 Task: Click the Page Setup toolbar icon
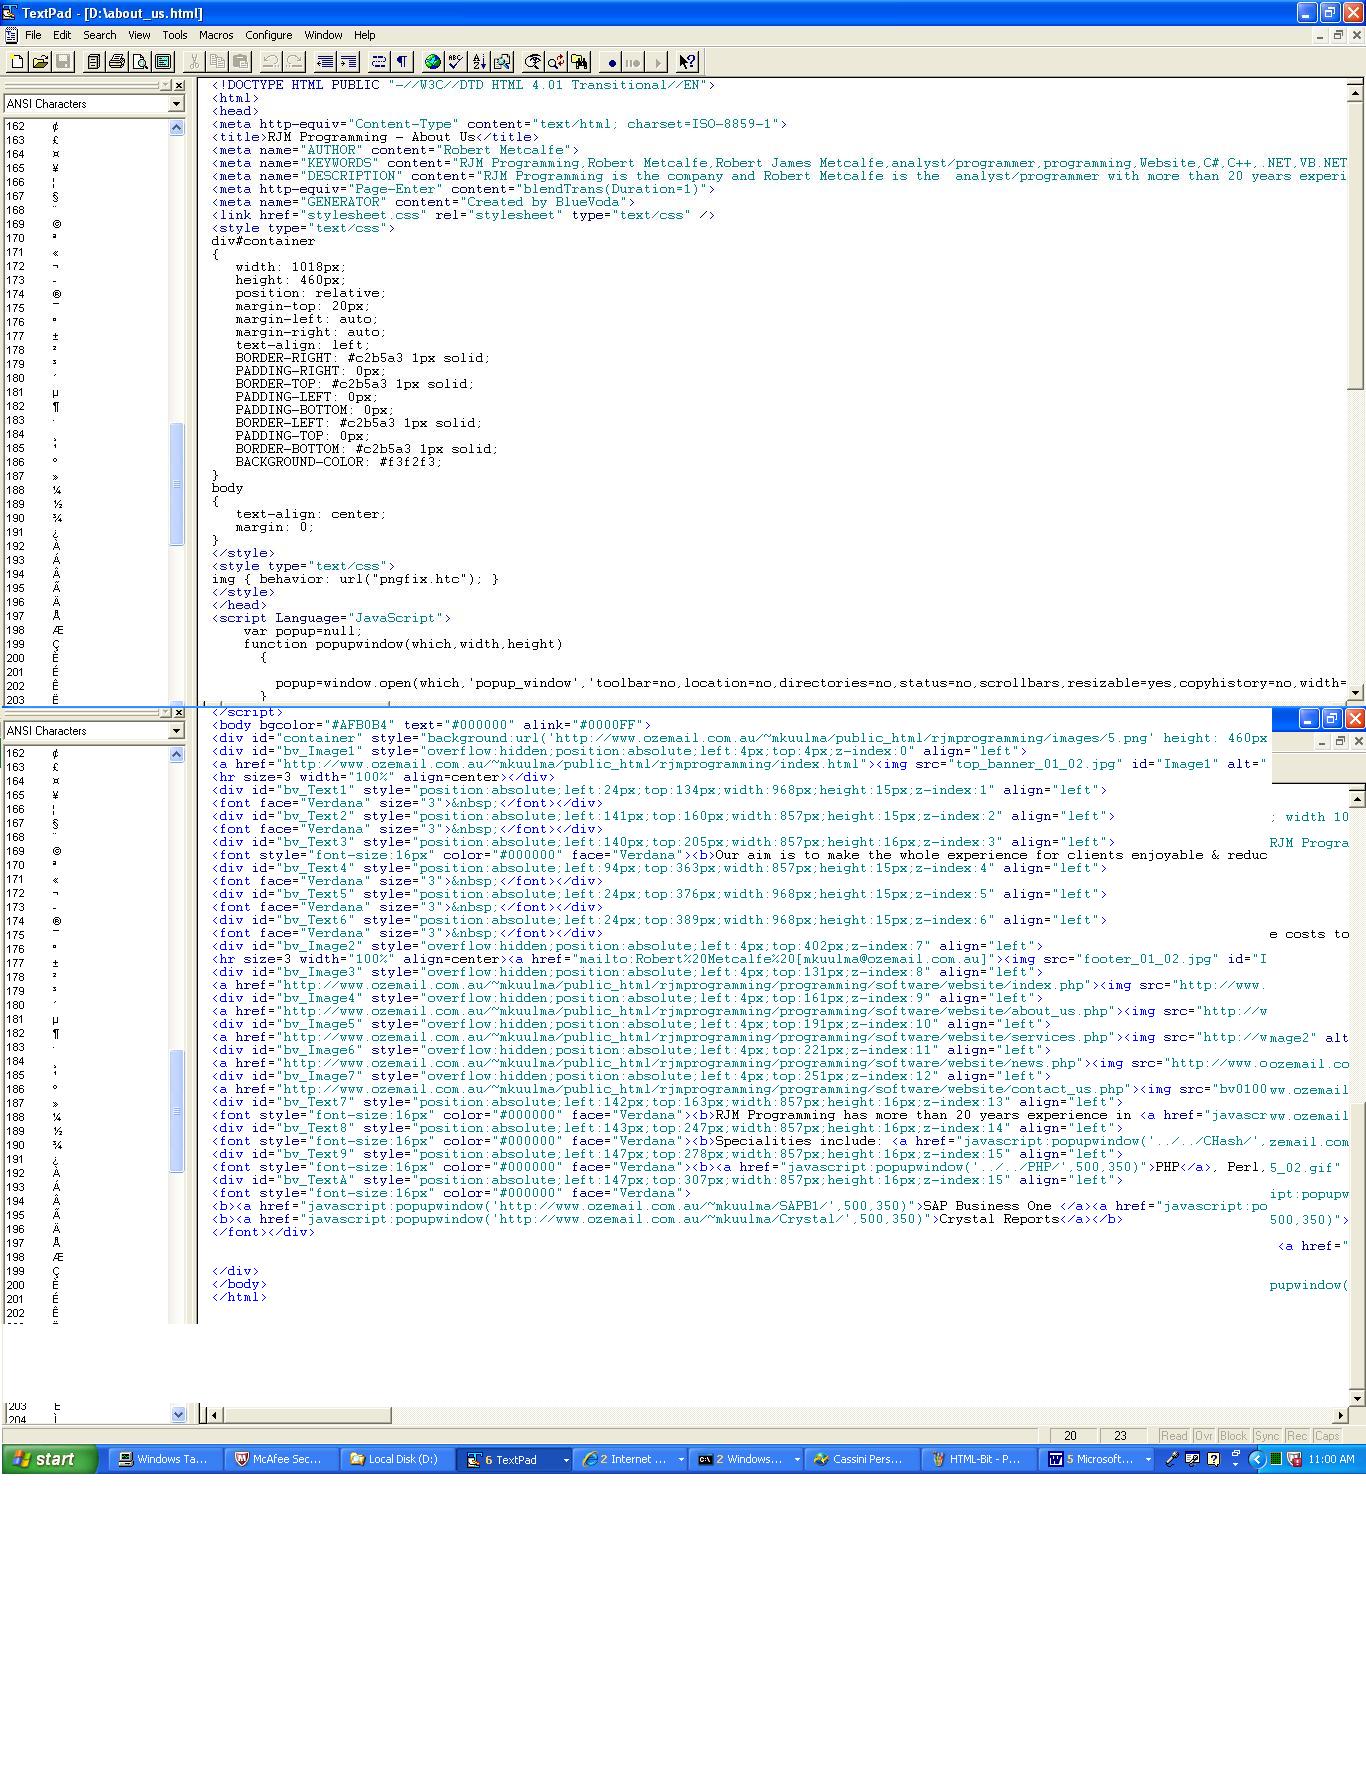162,62
